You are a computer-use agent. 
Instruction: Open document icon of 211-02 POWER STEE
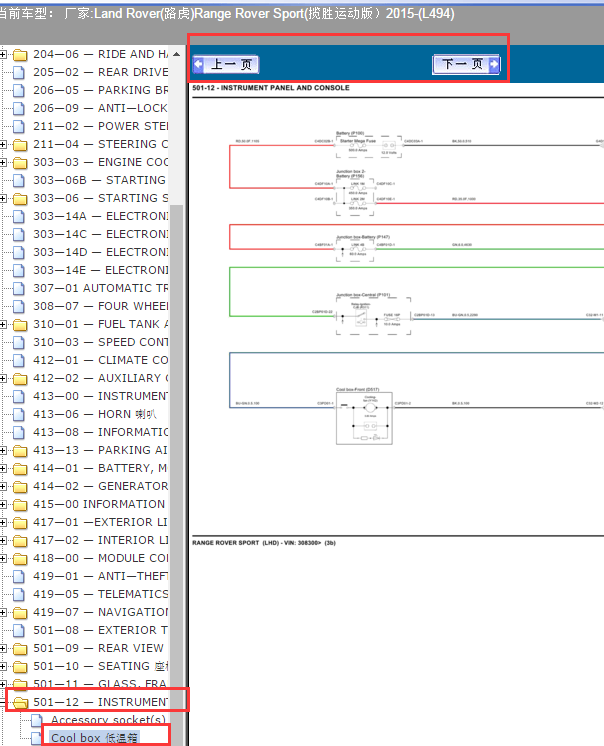[x=19, y=127]
